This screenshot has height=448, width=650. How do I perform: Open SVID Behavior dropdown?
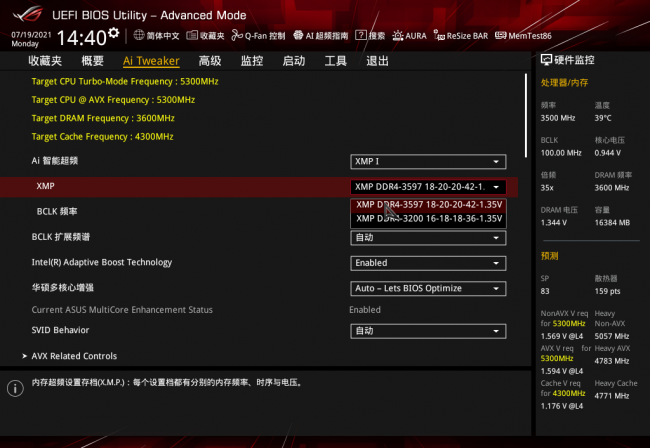[x=428, y=331]
